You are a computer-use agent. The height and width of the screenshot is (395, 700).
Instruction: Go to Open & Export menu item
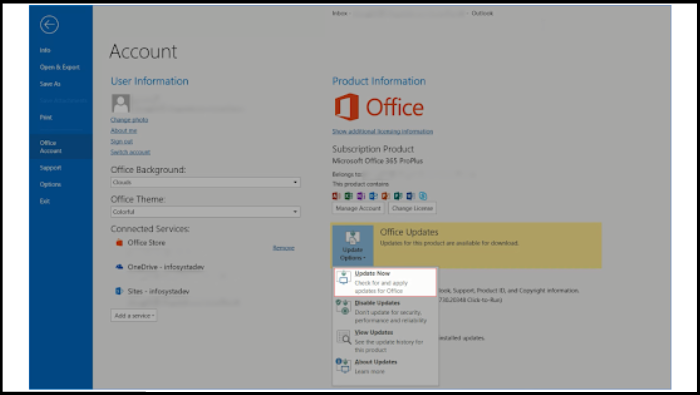pyautogui.click(x=59, y=67)
